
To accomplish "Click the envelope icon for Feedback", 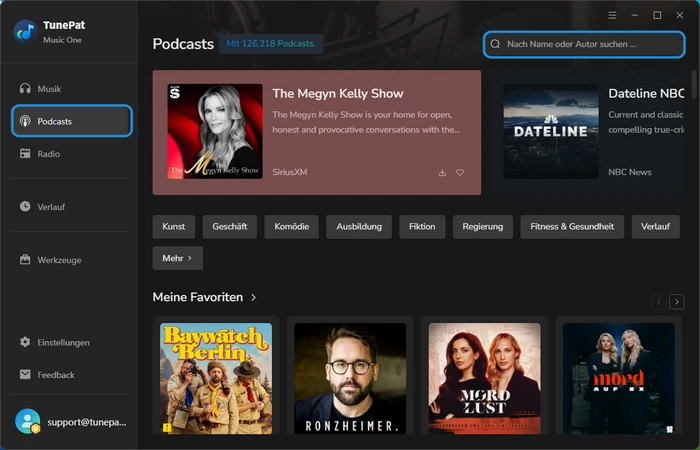I will pyautogui.click(x=25, y=374).
